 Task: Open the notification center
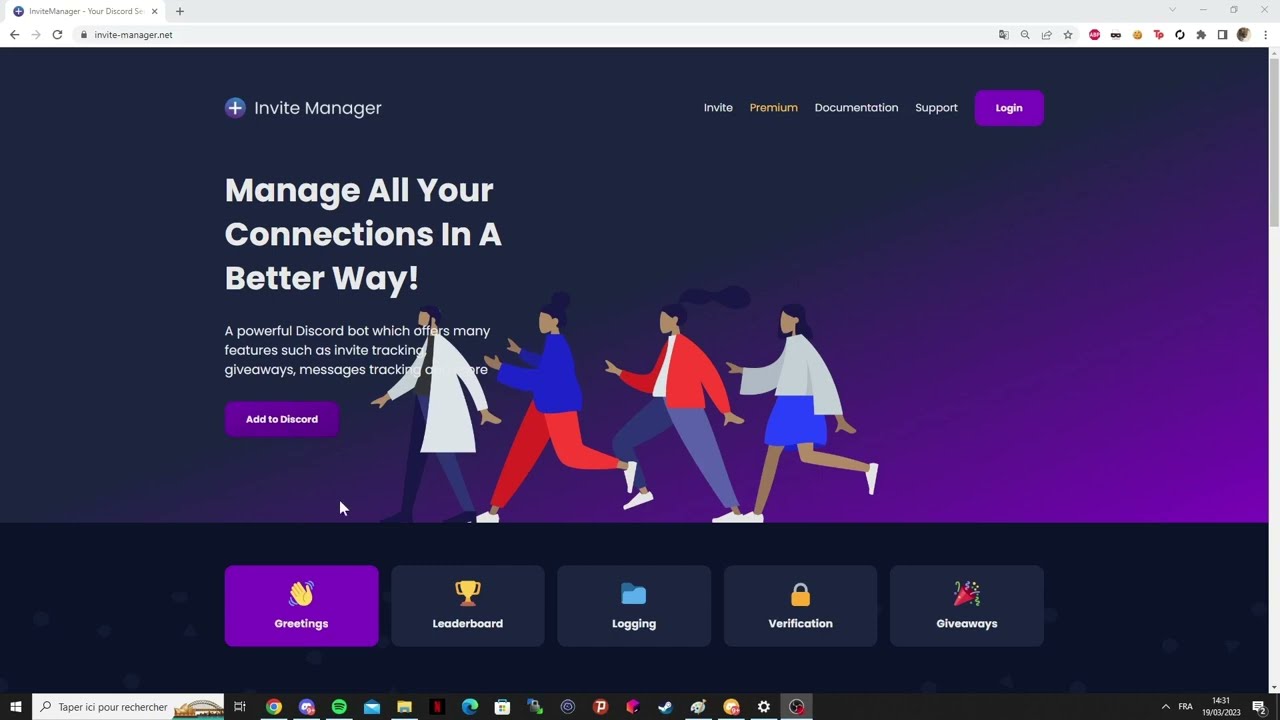(x=1260, y=707)
